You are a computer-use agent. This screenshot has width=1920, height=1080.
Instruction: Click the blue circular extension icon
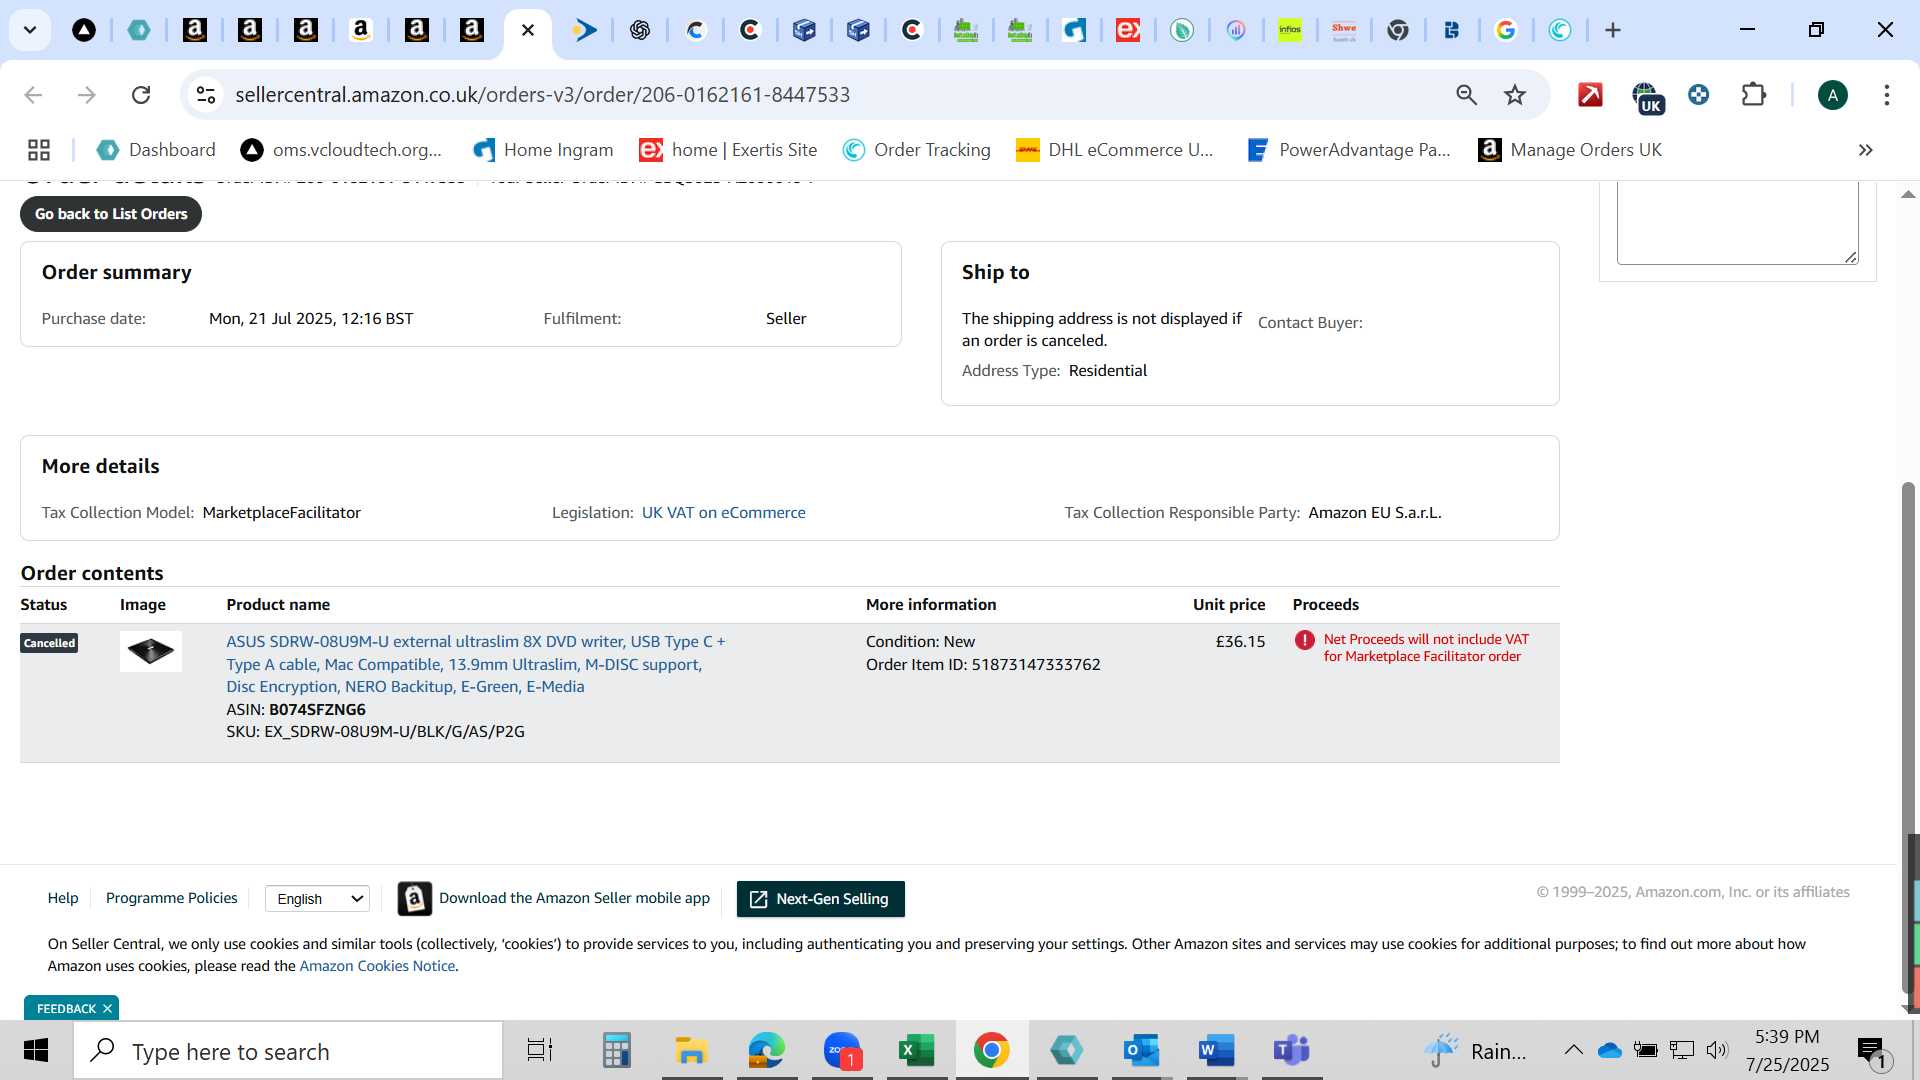(1698, 95)
